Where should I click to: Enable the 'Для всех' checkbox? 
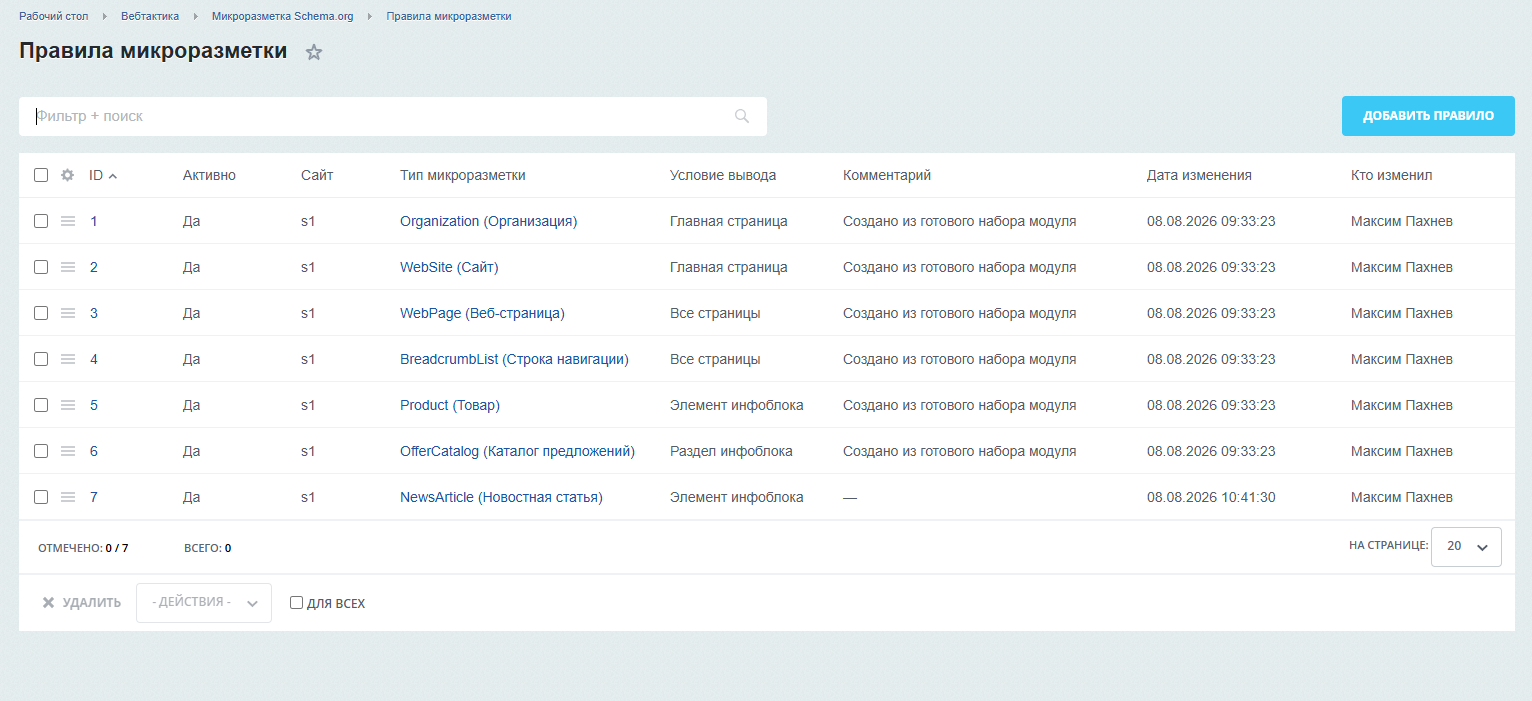[296, 603]
